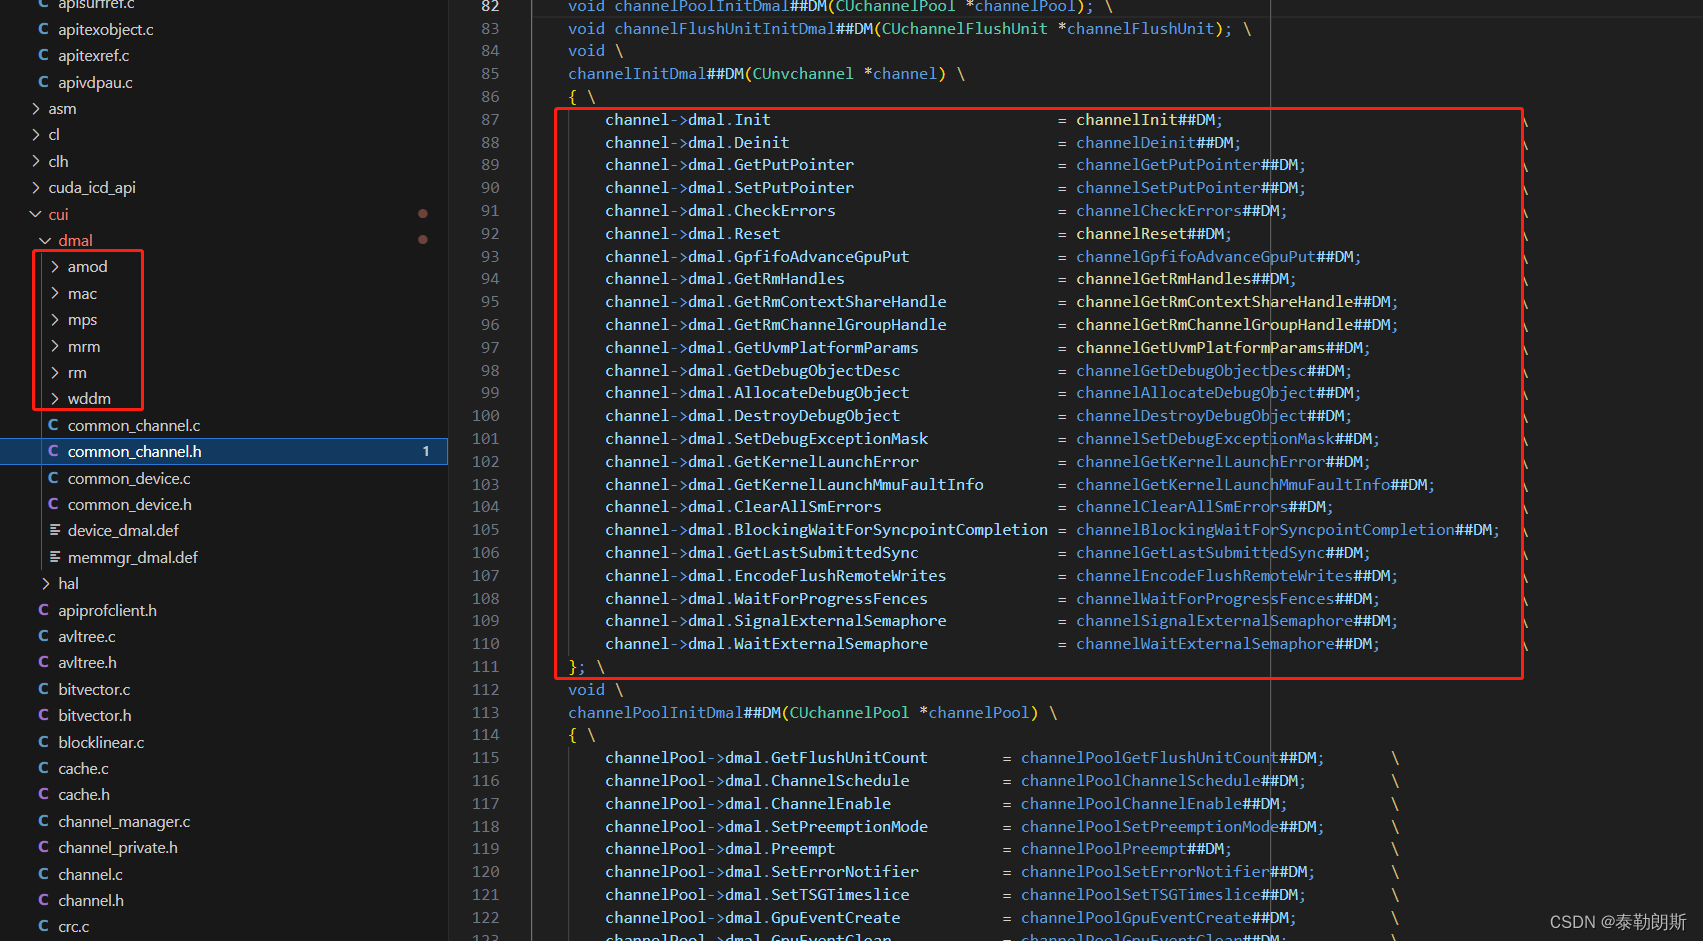Viewport: 1703px width, 941px height.
Task: Click the C icon next to cache.h
Action: click(43, 794)
